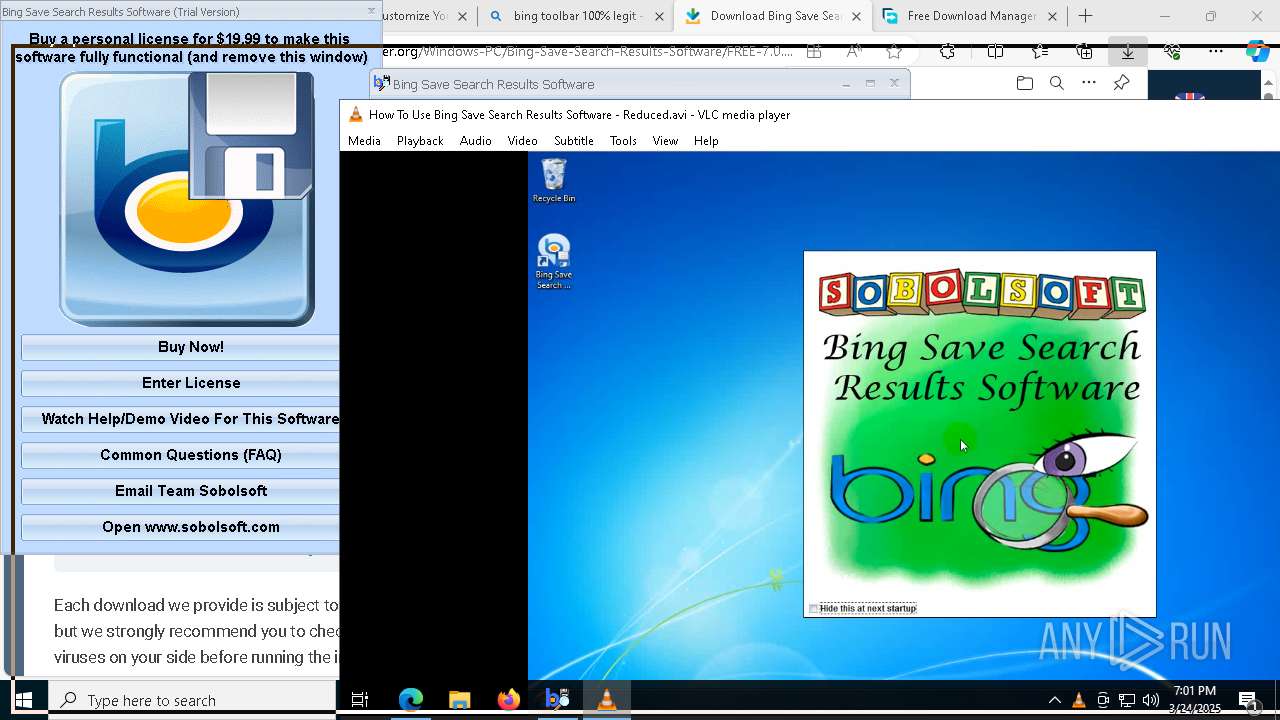Open the Subtitle menu in VLC
Image resolution: width=1280 pixels, height=720 pixels.
(574, 141)
